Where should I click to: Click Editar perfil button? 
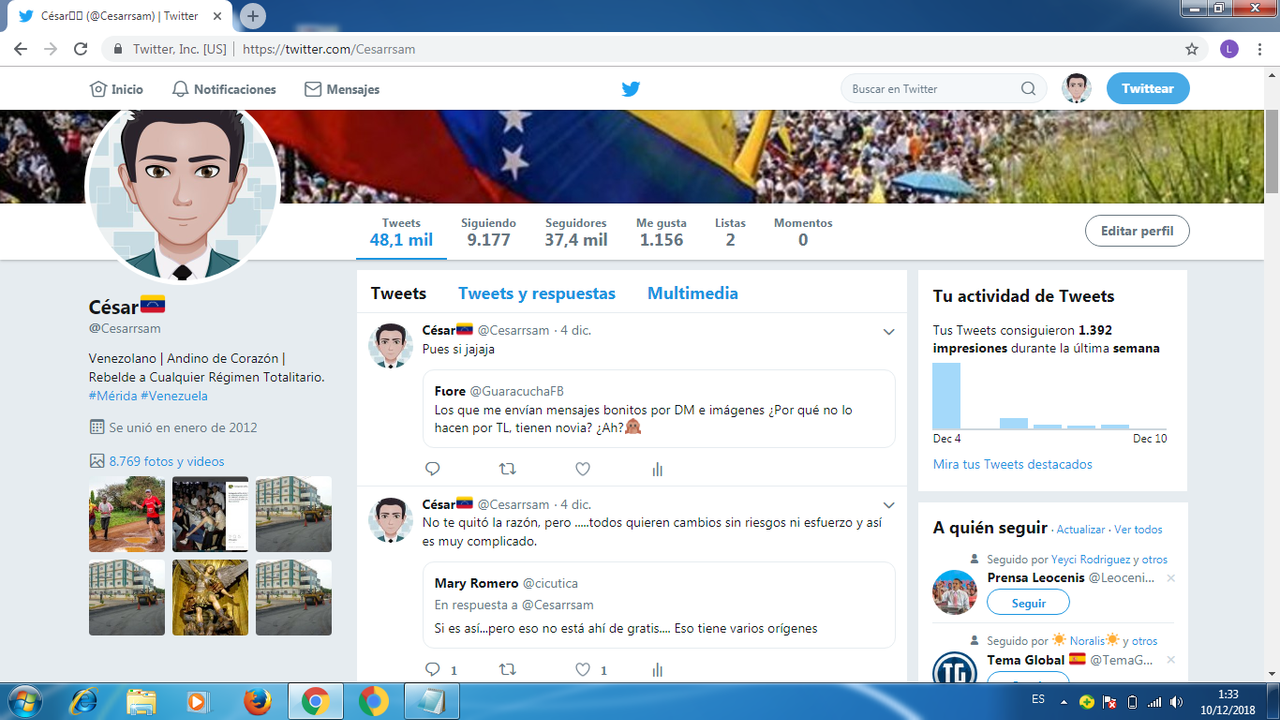[1137, 231]
